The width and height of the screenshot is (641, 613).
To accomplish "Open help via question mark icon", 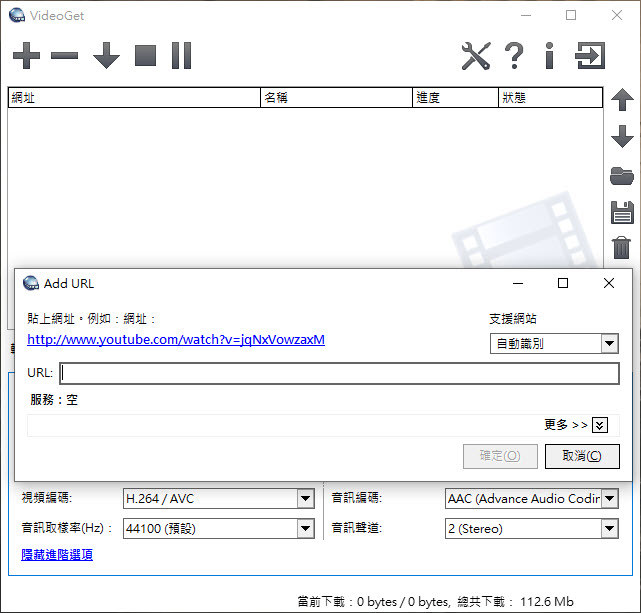I will pos(514,56).
